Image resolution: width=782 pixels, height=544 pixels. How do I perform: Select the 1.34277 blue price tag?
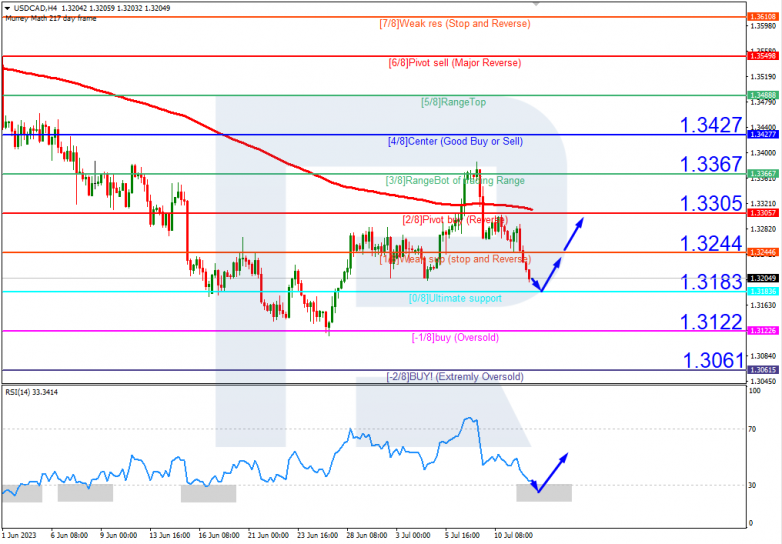click(x=763, y=135)
